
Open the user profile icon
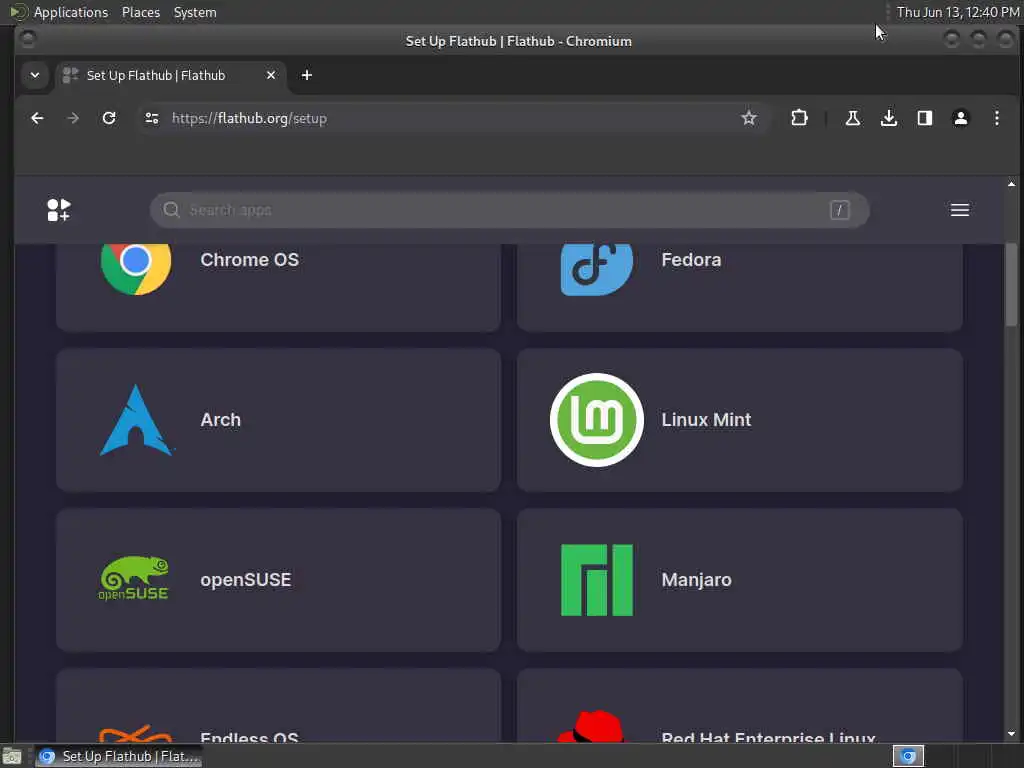(961, 118)
